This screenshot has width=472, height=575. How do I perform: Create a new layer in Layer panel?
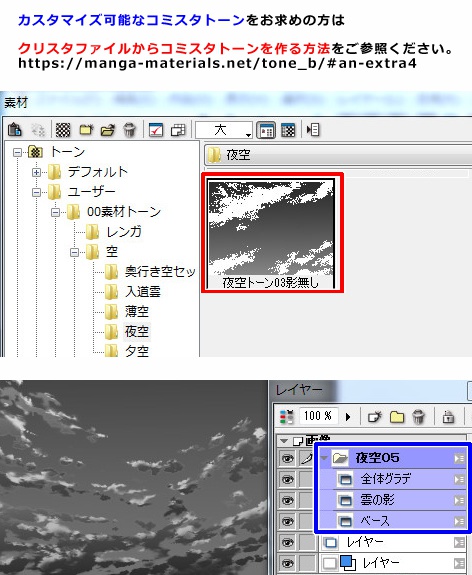tap(375, 417)
